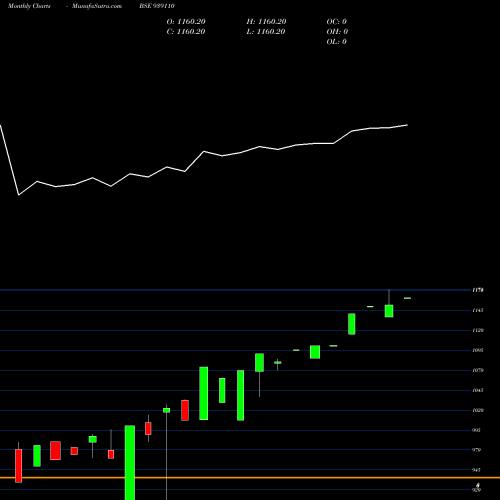Click the 1045 price axis label

[478, 390]
